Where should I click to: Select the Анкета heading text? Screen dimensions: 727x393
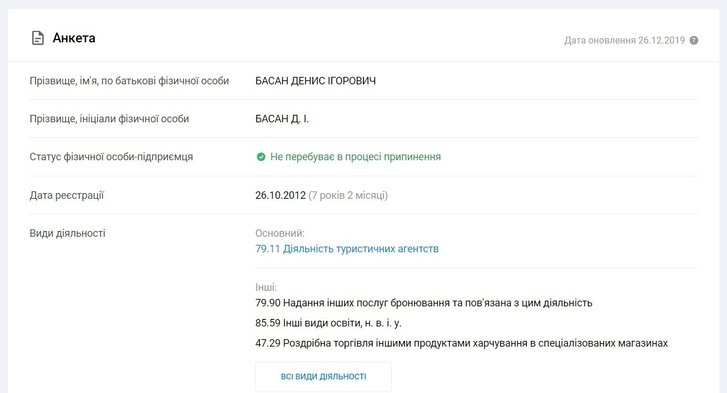point(74,38)
